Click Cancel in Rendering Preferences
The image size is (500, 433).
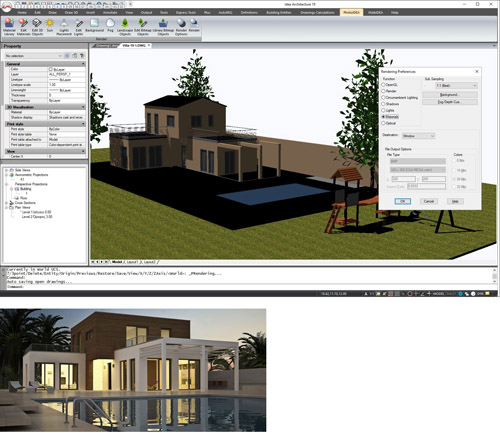tap(429, 201)
